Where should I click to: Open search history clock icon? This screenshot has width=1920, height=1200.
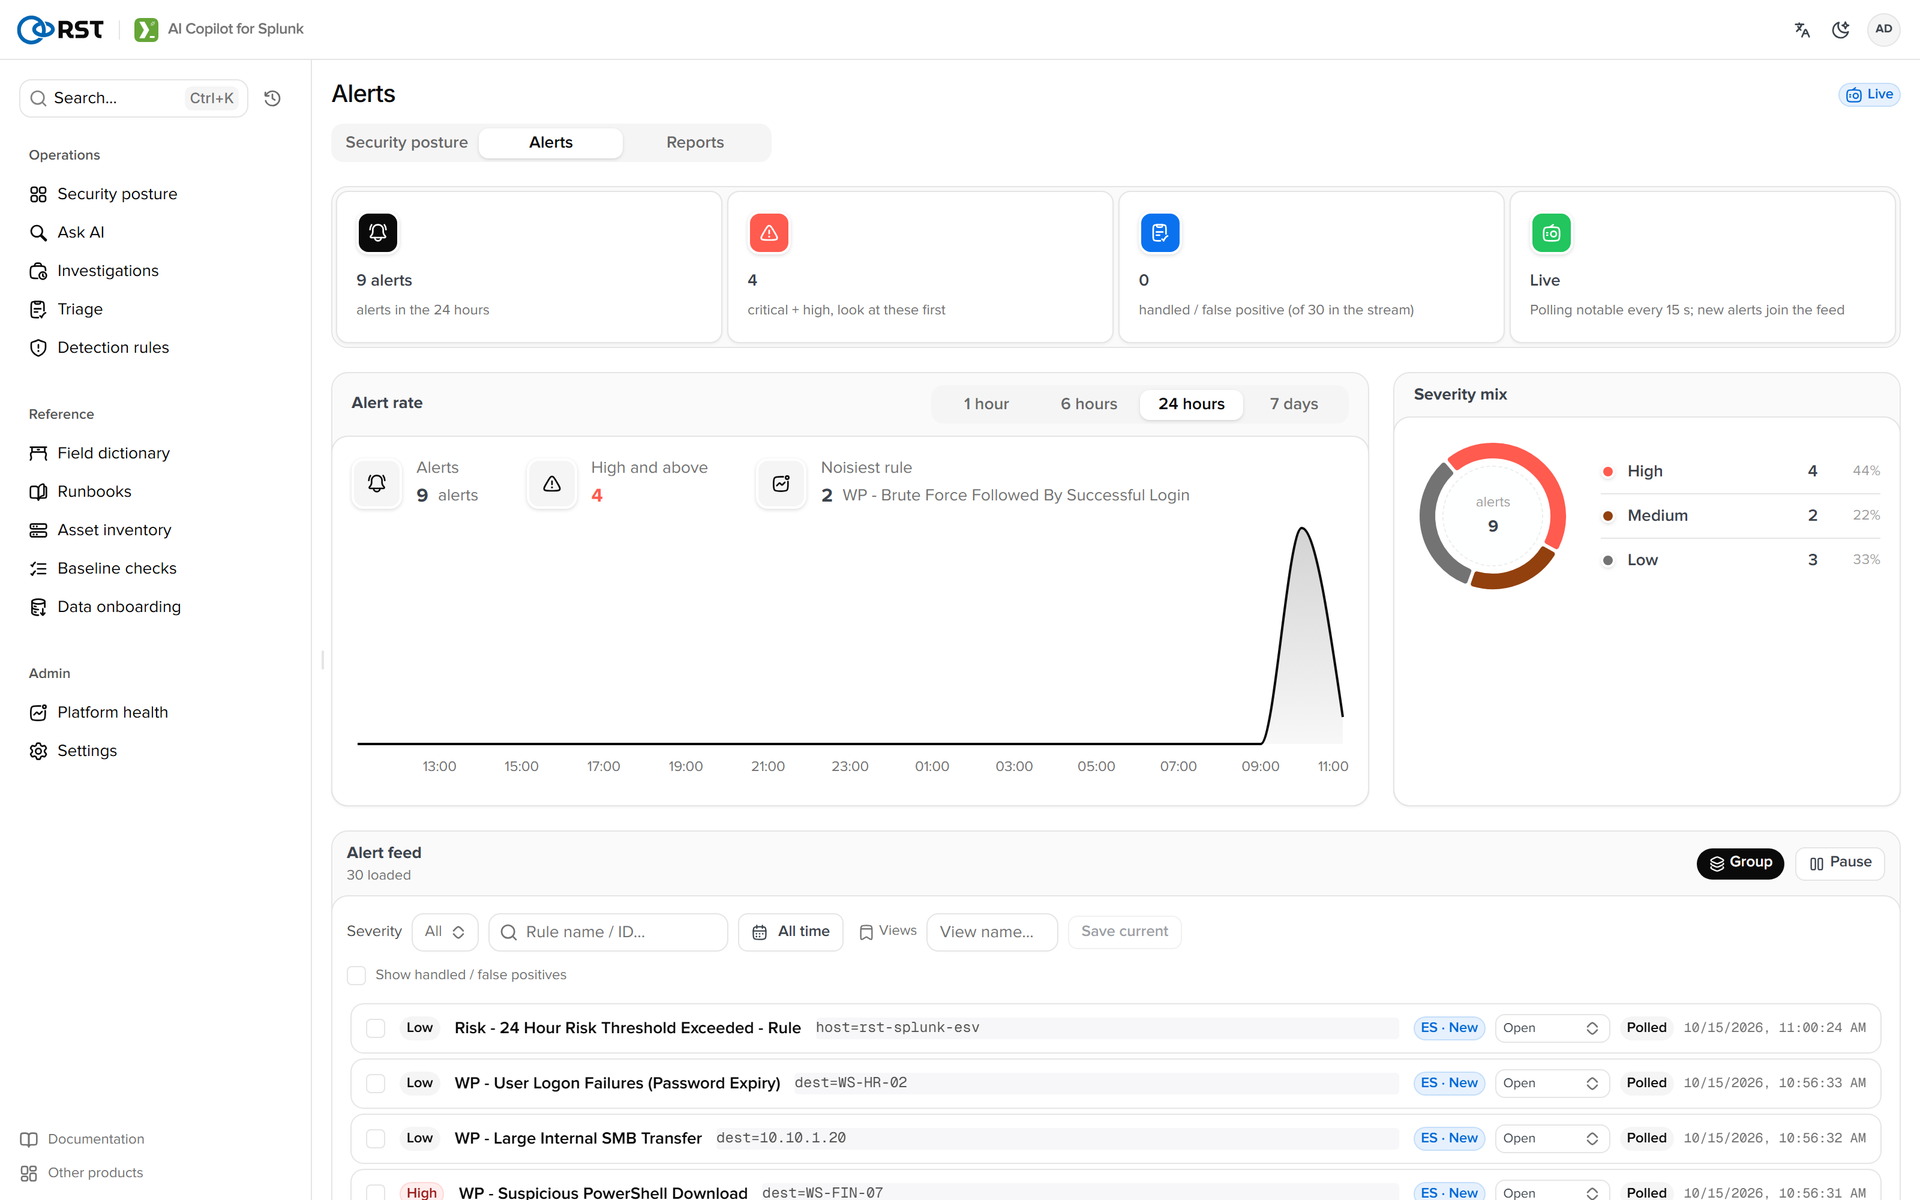(272, 98)
